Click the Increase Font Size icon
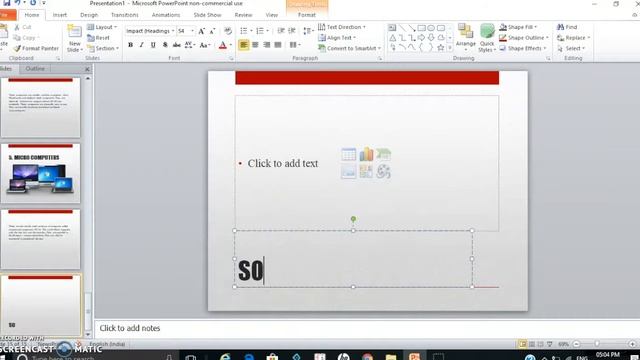The height and width of the screenshot is (360, 640). 202,31
